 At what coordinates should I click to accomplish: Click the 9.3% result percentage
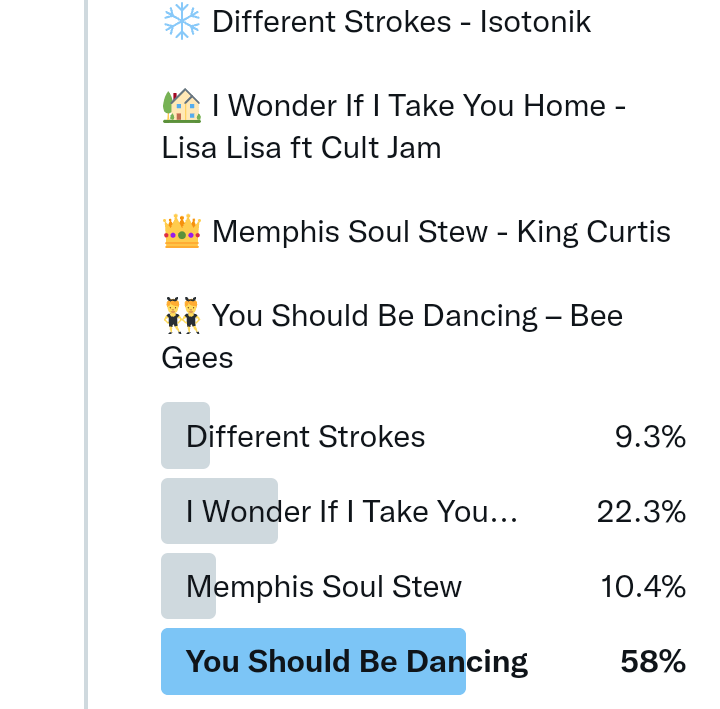(650, 437)
